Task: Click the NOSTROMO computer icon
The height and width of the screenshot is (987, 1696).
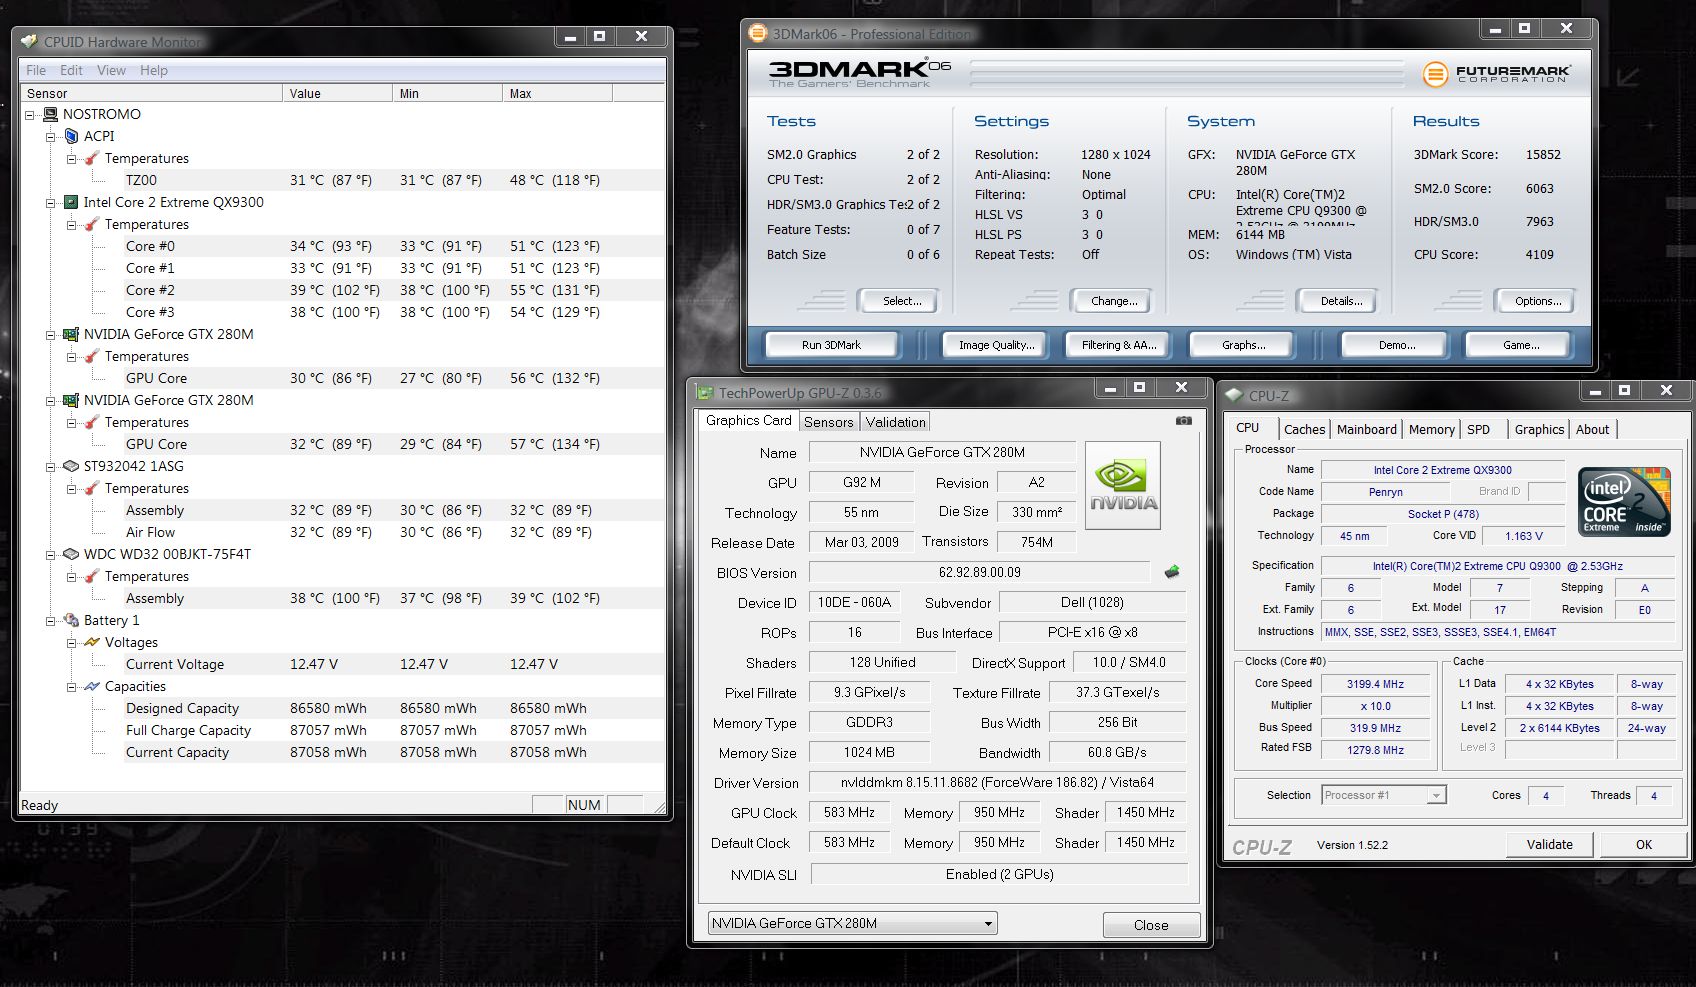Action: (50, 114)
